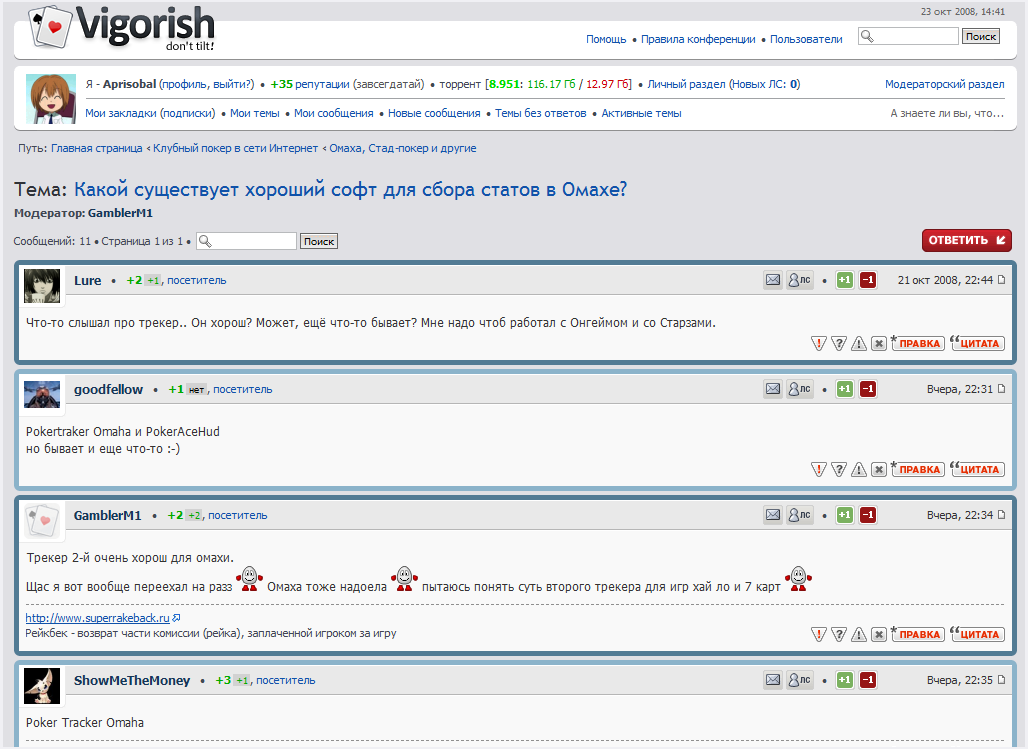Send private message to ShowMeTheMoney via ЛС icon
1028x749 pixels.
(800, 680)
